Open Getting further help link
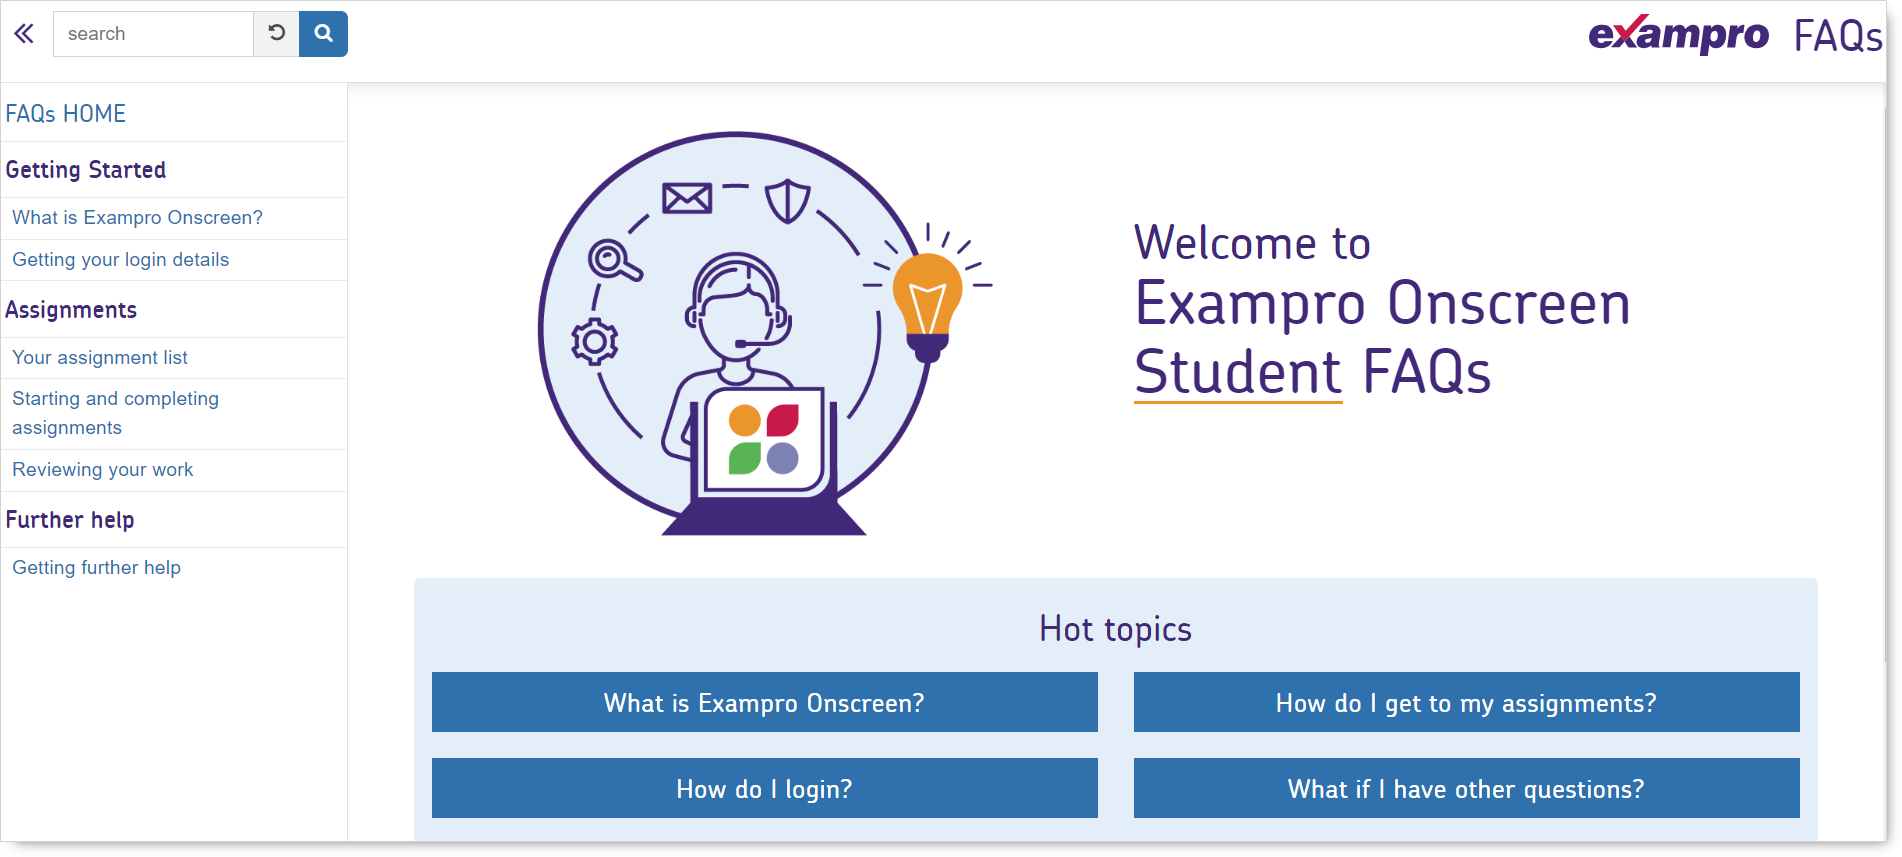 (x=97, y=568)
